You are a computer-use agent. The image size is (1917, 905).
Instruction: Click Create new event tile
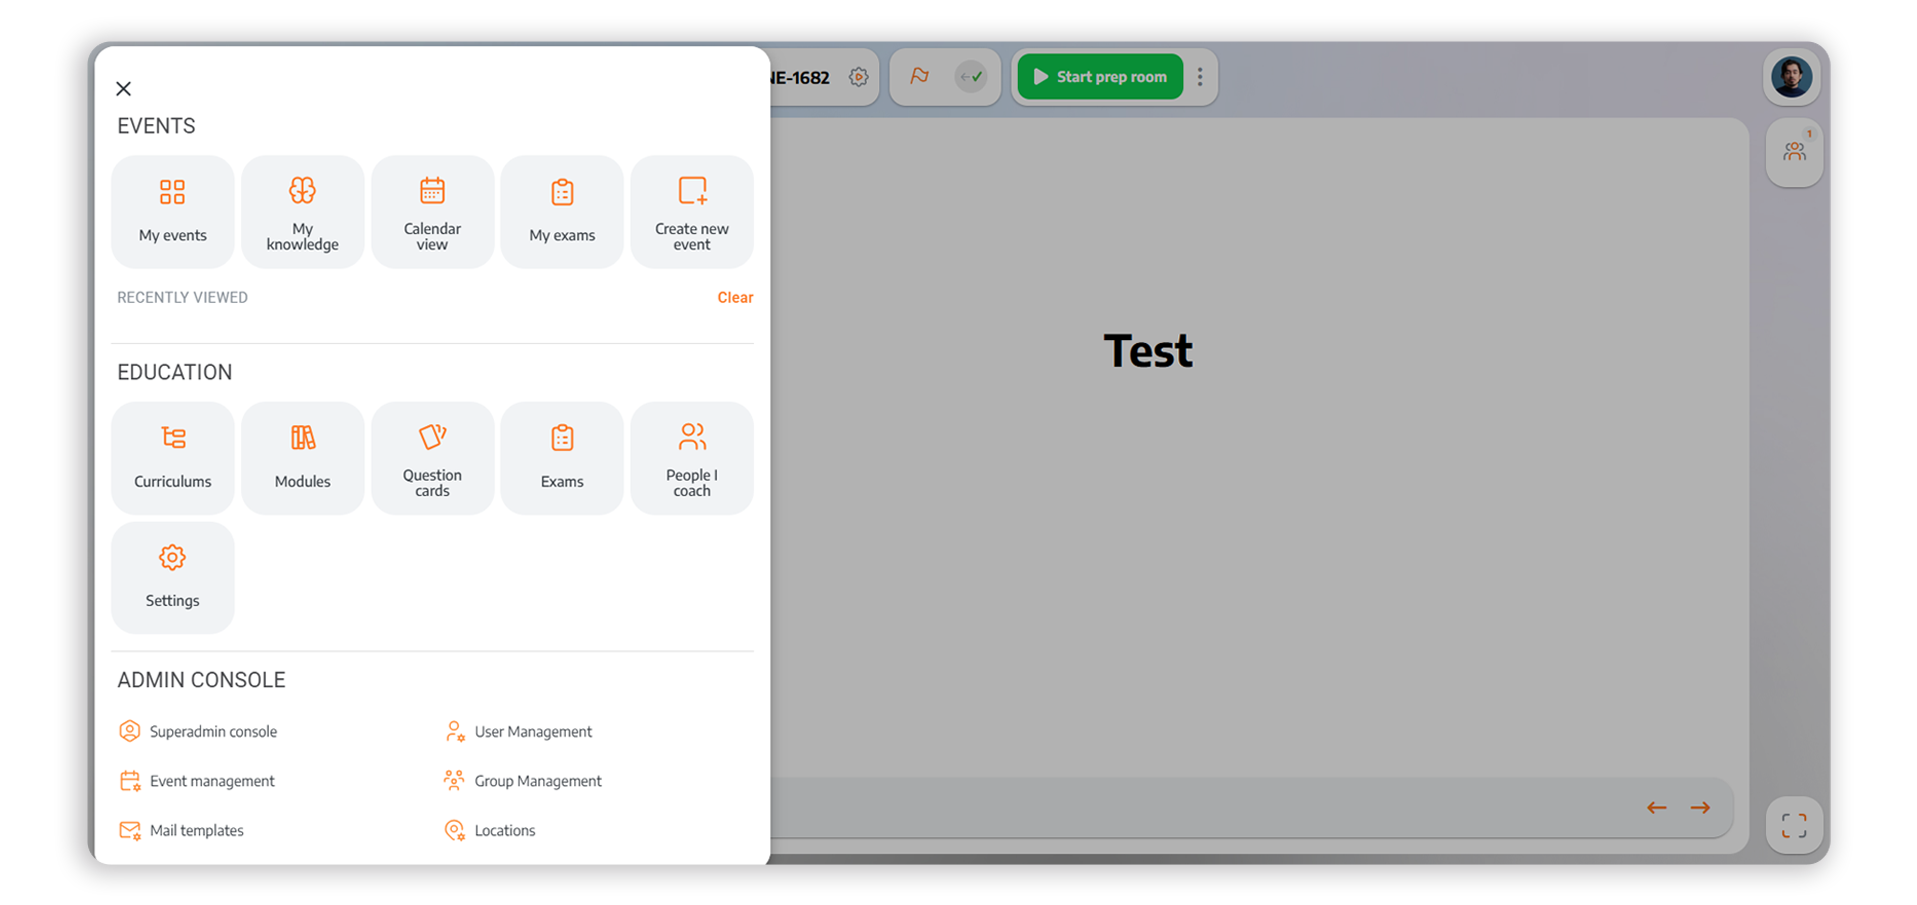click(691, 211)
